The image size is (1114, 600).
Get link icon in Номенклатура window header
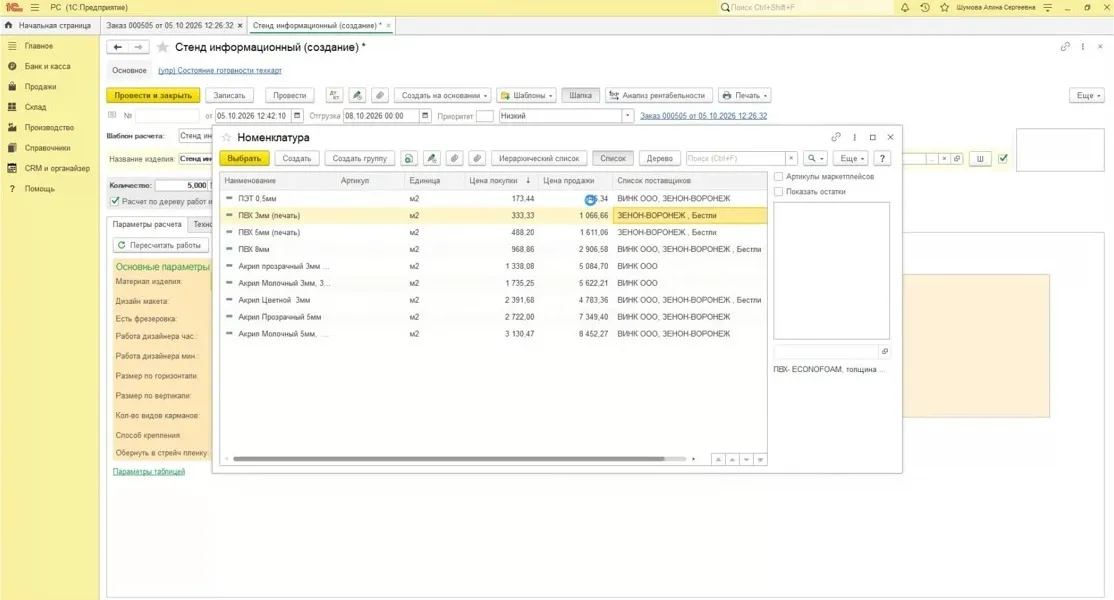click(836, 137)
